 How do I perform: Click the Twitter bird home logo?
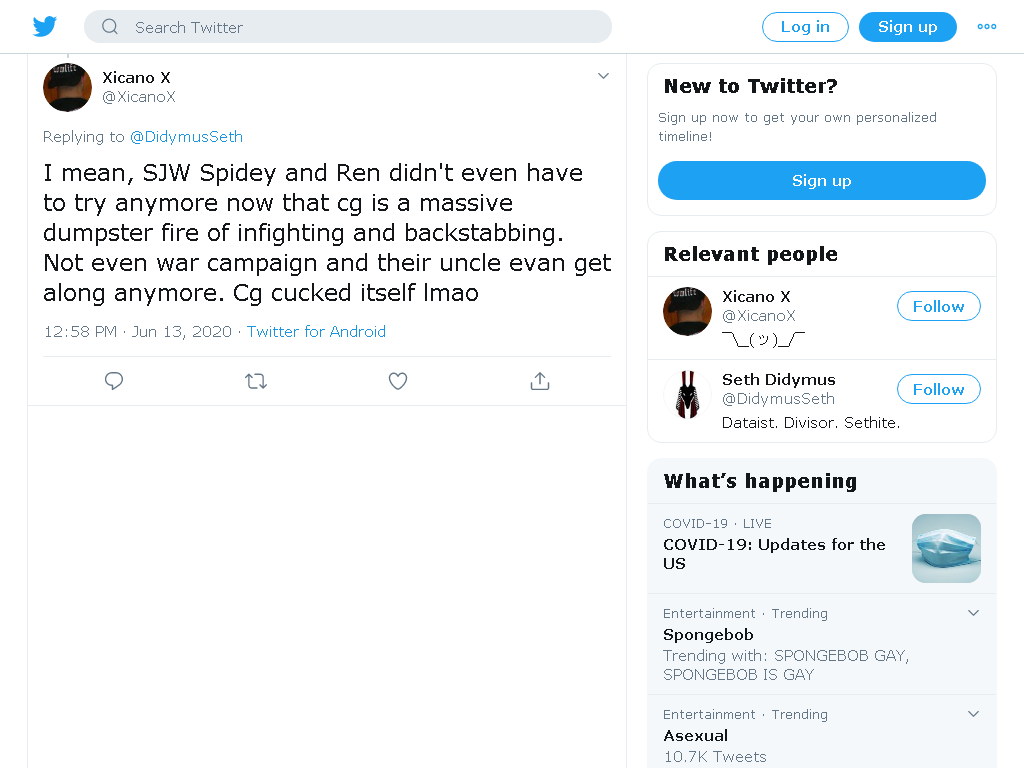(x=44, y=27)
